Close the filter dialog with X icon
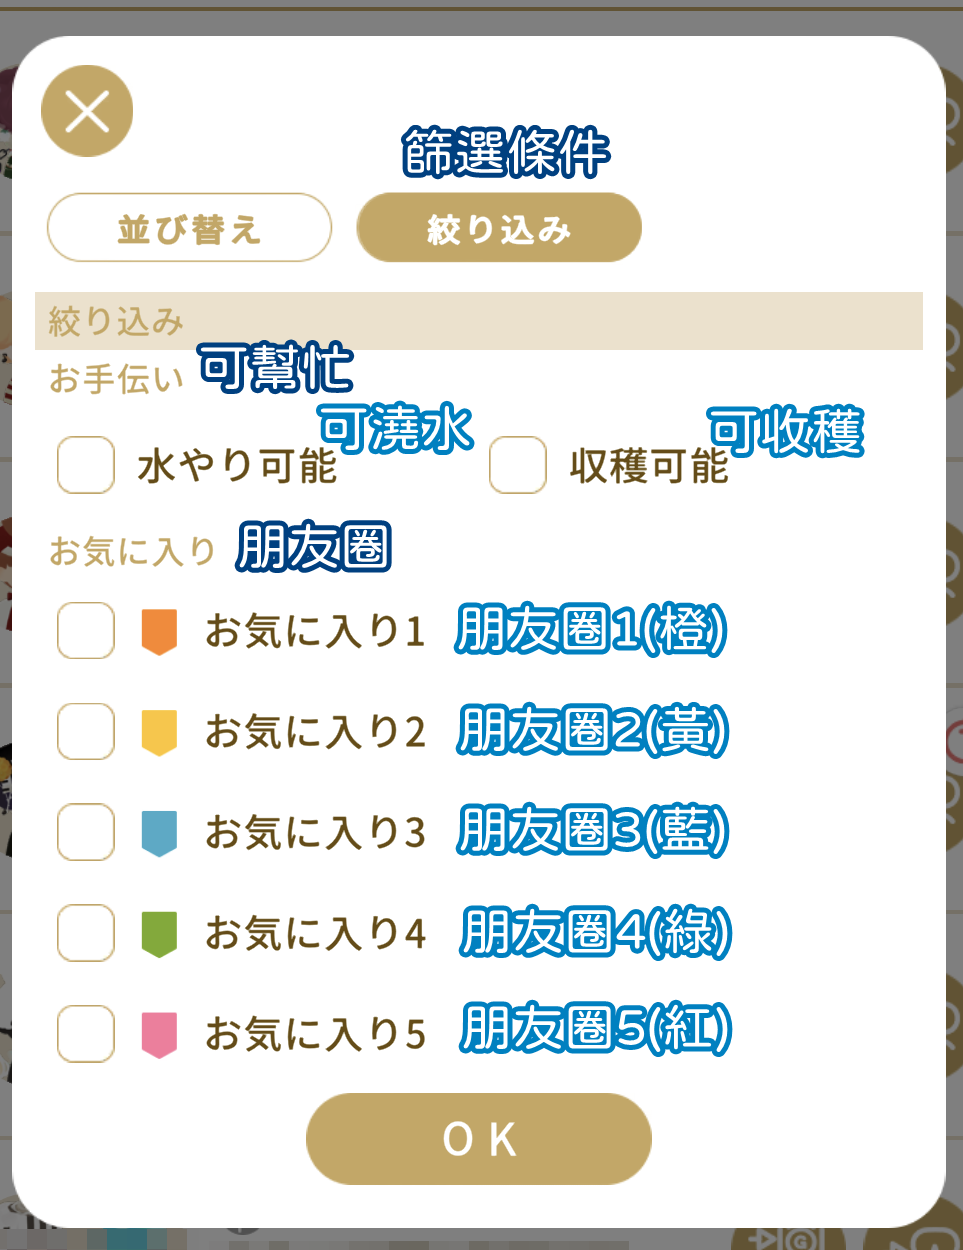963x1250 pixels. pos(87,111)
